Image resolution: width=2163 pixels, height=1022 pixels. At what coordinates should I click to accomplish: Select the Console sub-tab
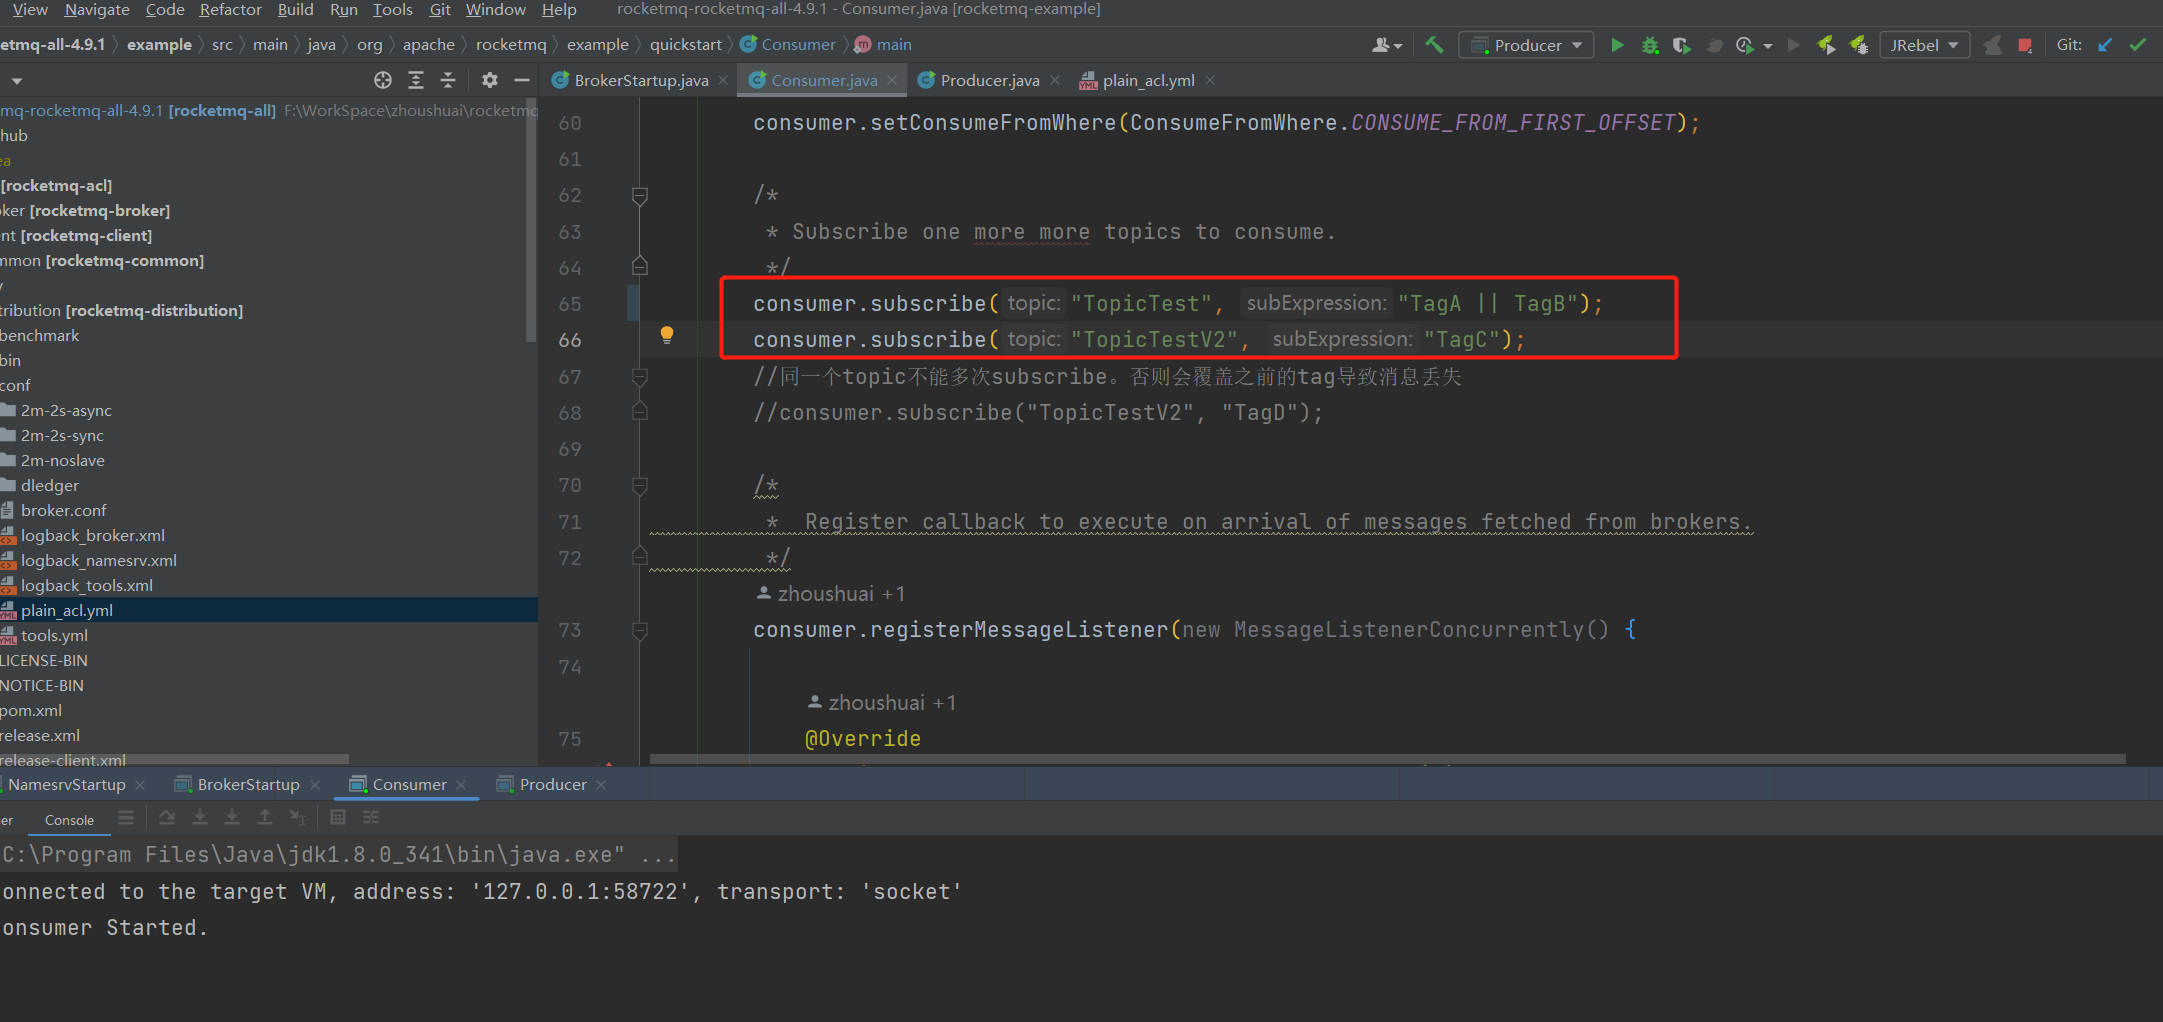pyautogui.click(x=69, y=820)
